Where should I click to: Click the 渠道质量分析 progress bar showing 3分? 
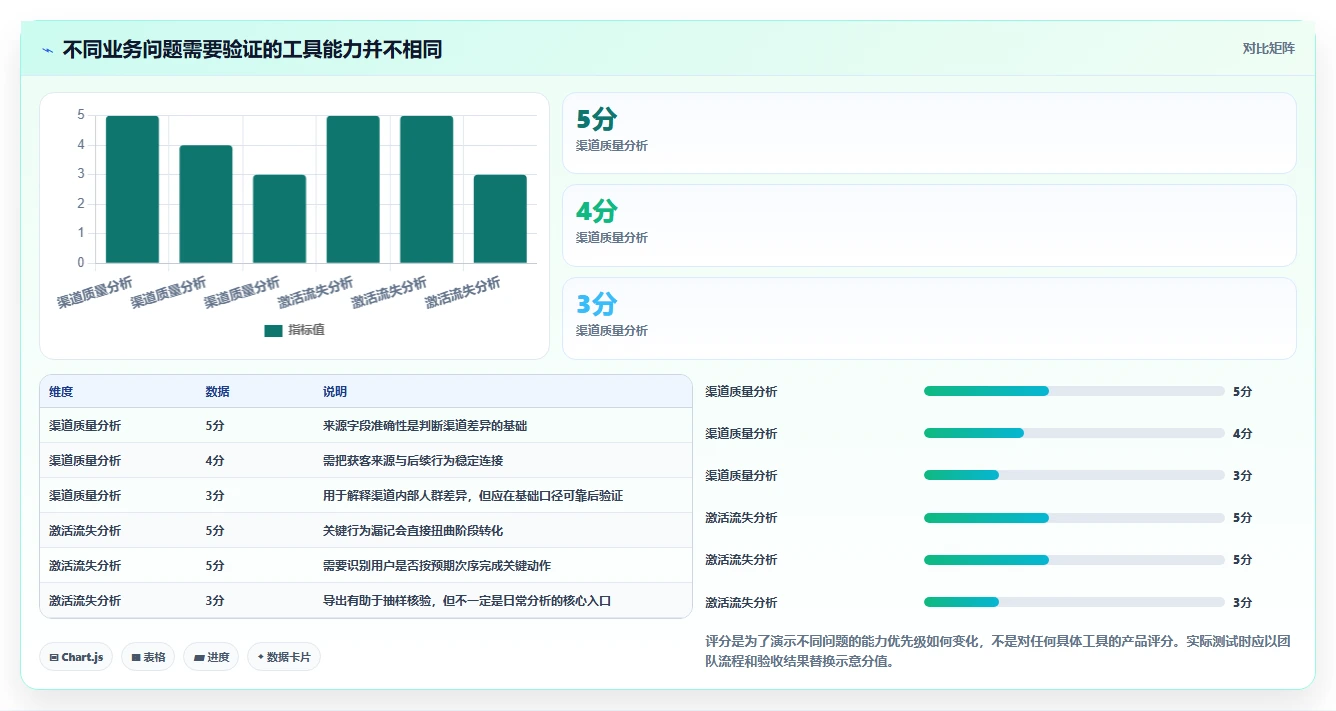tap(1074, 475)
